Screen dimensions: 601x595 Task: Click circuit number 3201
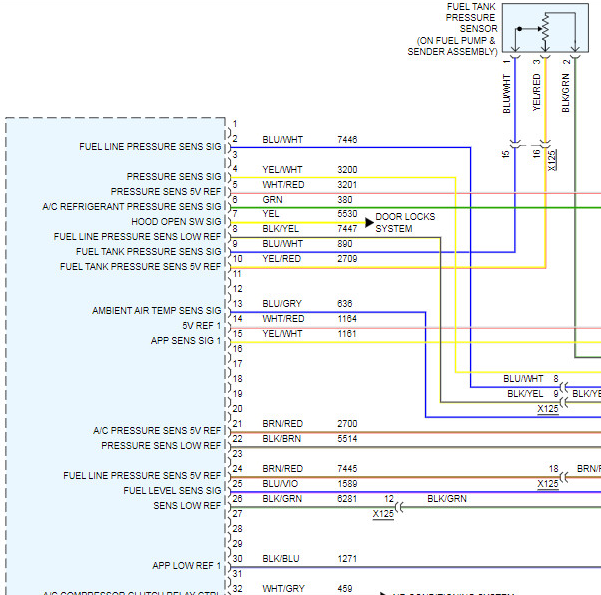click(347, 184)
